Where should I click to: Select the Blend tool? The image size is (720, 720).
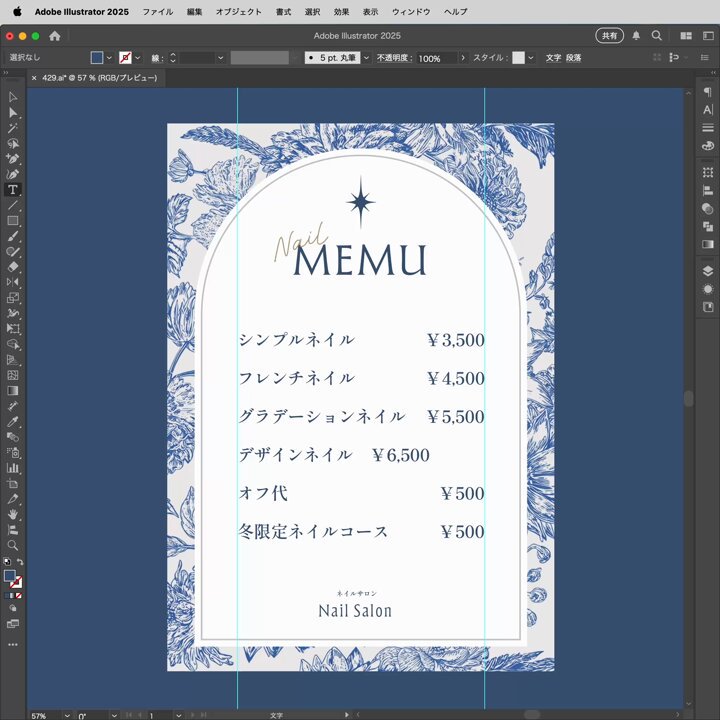pyautogui.click(x=12, y=437)
